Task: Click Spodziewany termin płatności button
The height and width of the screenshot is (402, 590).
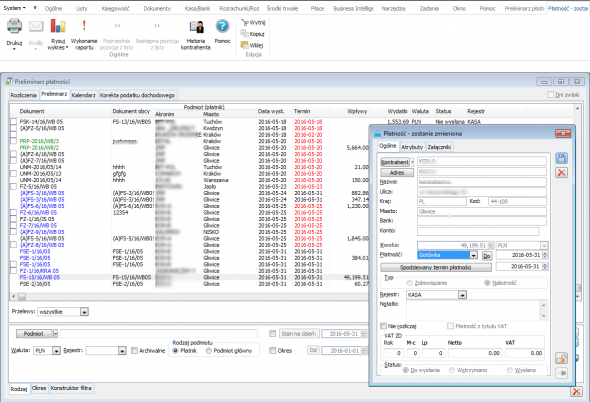Action: (x=436, y=267)
